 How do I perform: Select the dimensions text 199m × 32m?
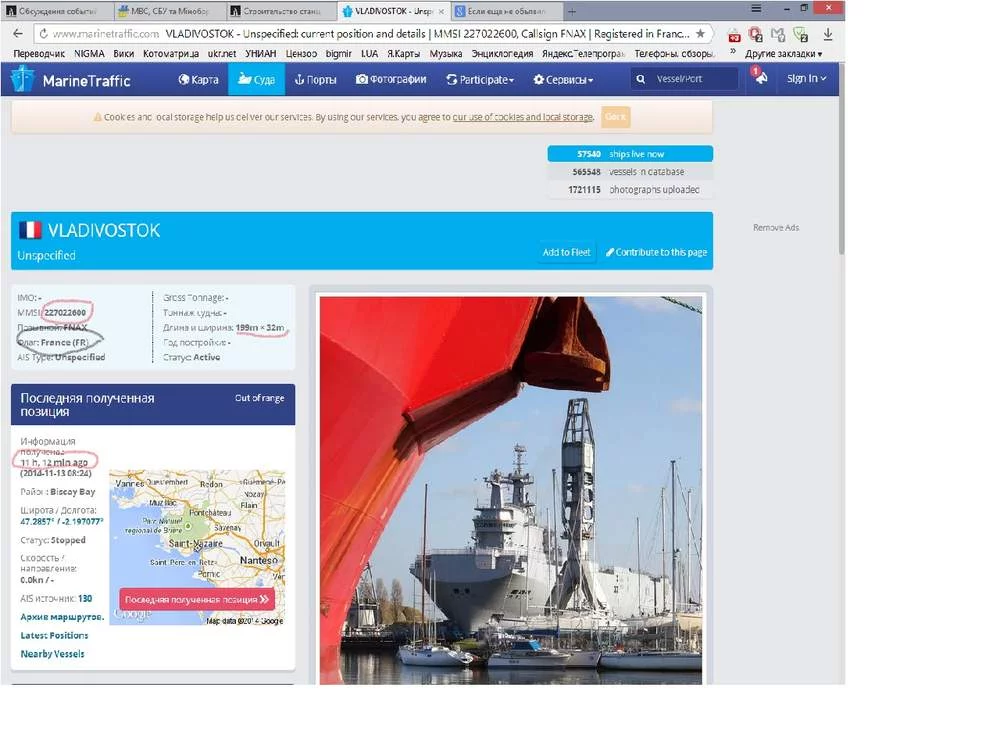click(x=260, y=328)
